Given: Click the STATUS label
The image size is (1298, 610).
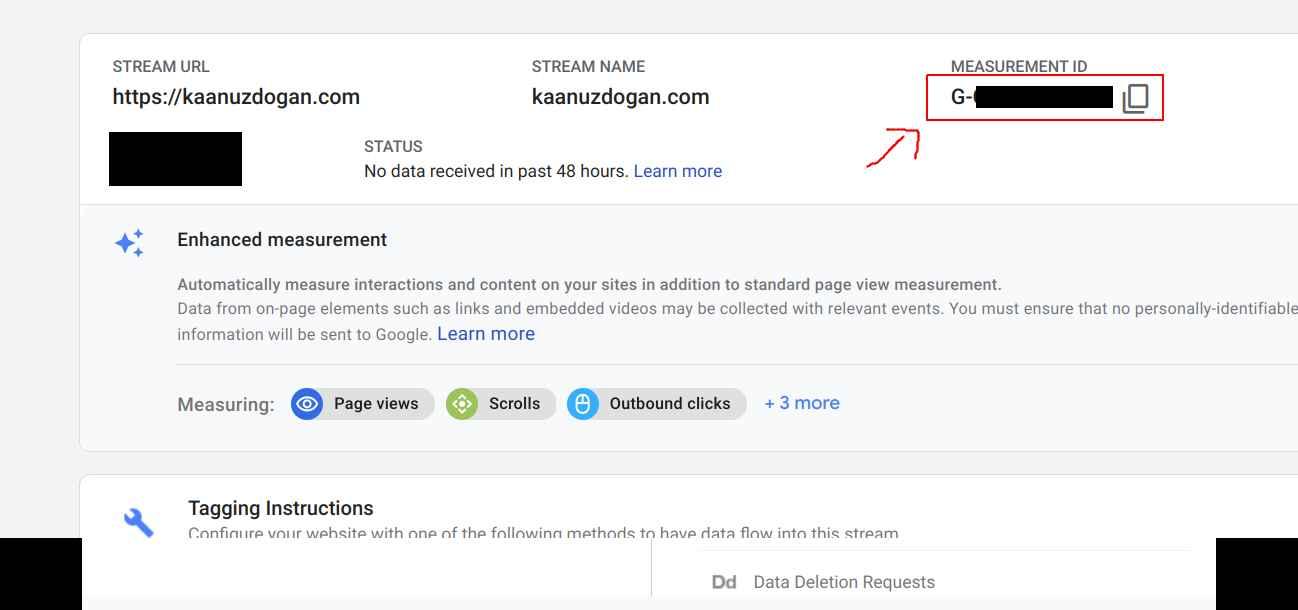Looking at the screenshot, I should coord(393,147).
